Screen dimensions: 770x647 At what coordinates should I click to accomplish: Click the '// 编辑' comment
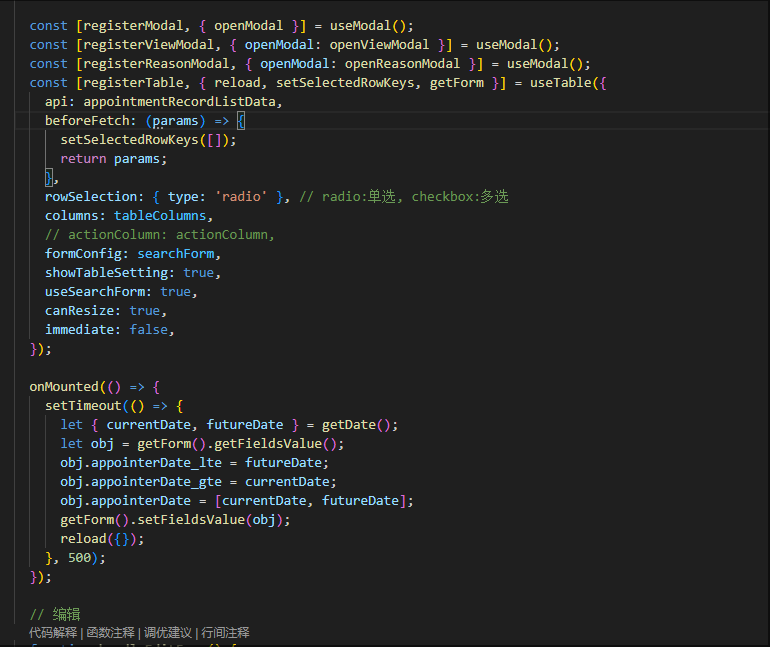click(55, 615)
